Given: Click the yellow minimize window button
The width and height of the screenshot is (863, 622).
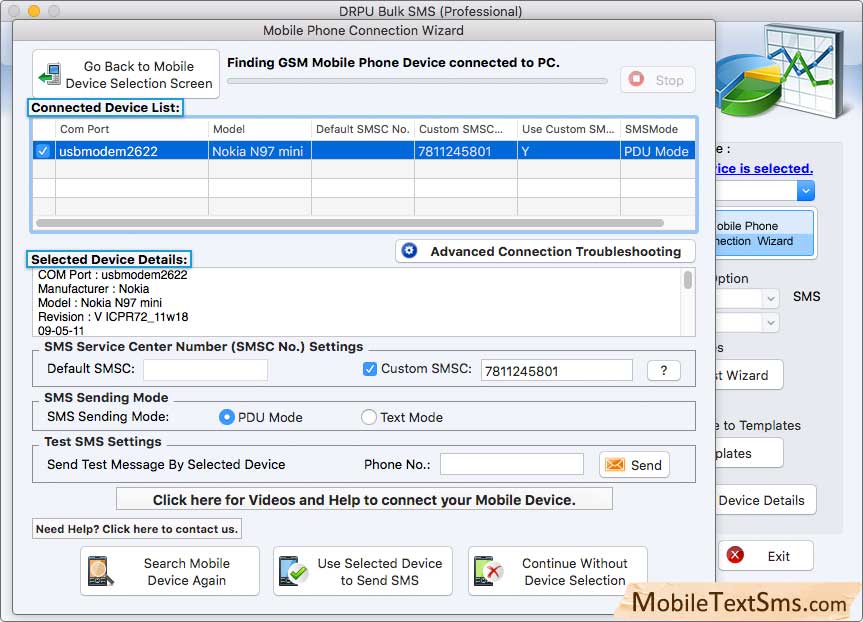Looking at the screenshot, I should coord(34,10).
